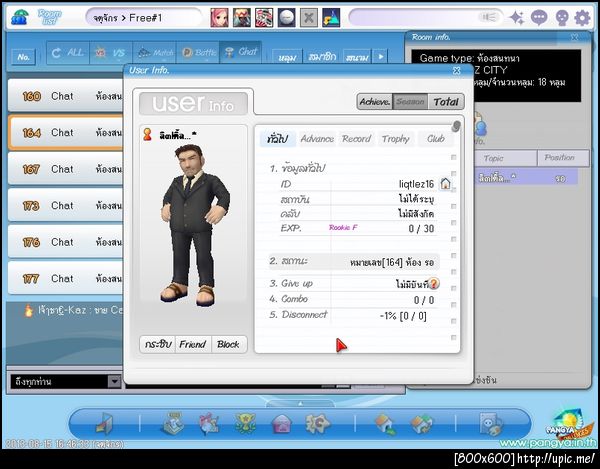Click the right arrow next to สนาม
The height and width of the screenshot is (469, 600).
pyautogui.click(x=380, y=57)
